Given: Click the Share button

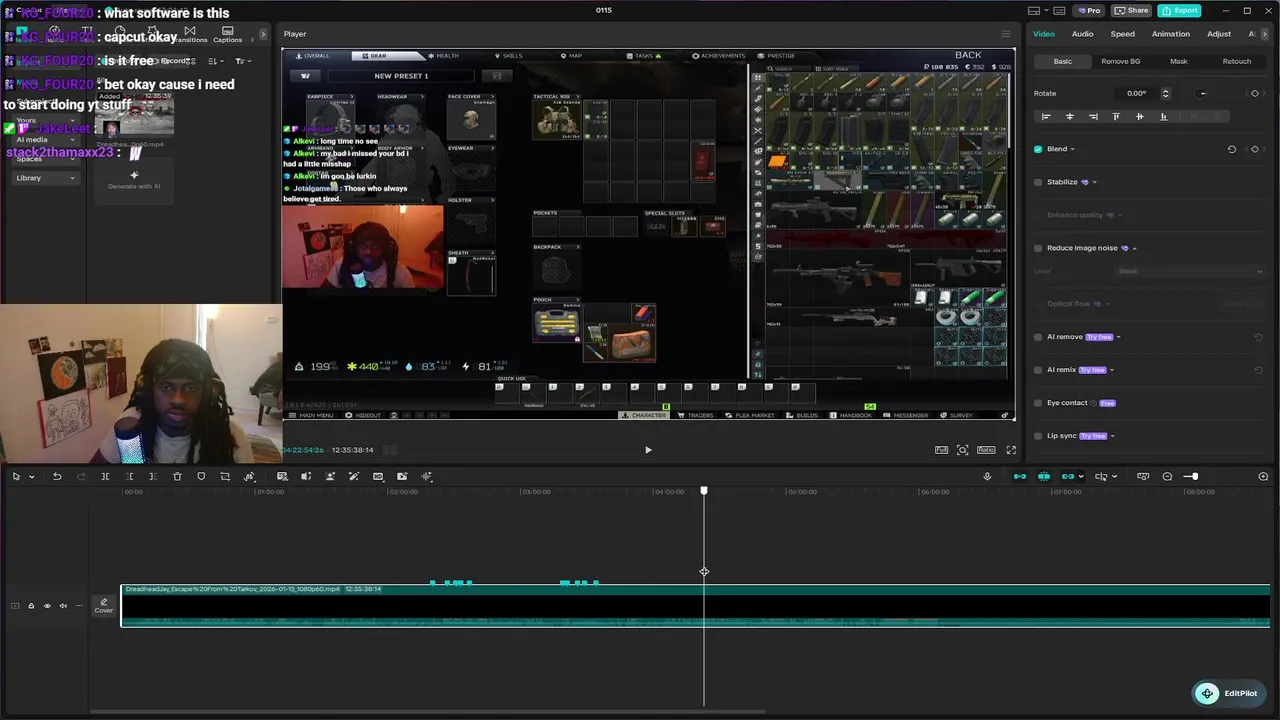Looking at the screenshot, I should click(1132, 10).
